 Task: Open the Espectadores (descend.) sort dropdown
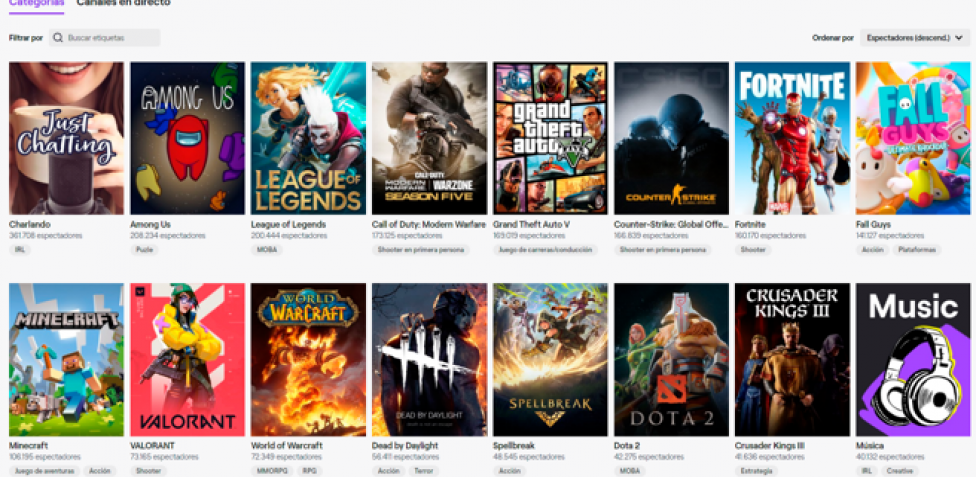point(915,38)
